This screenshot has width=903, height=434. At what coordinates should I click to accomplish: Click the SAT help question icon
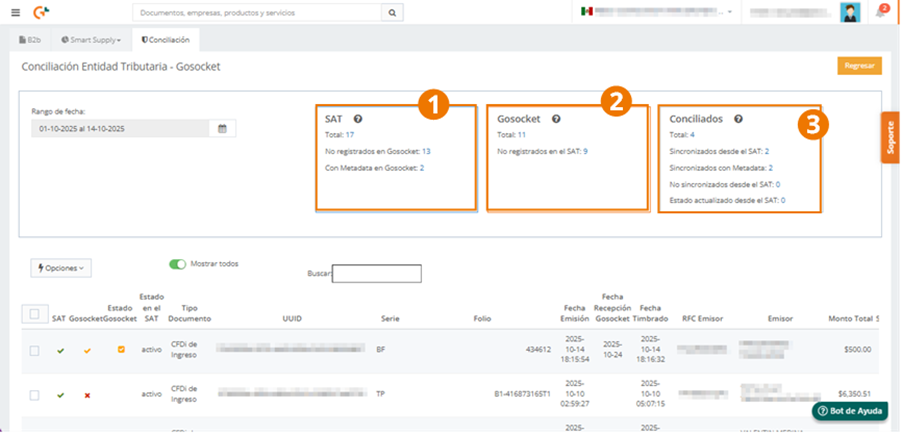tap(358, 119)
